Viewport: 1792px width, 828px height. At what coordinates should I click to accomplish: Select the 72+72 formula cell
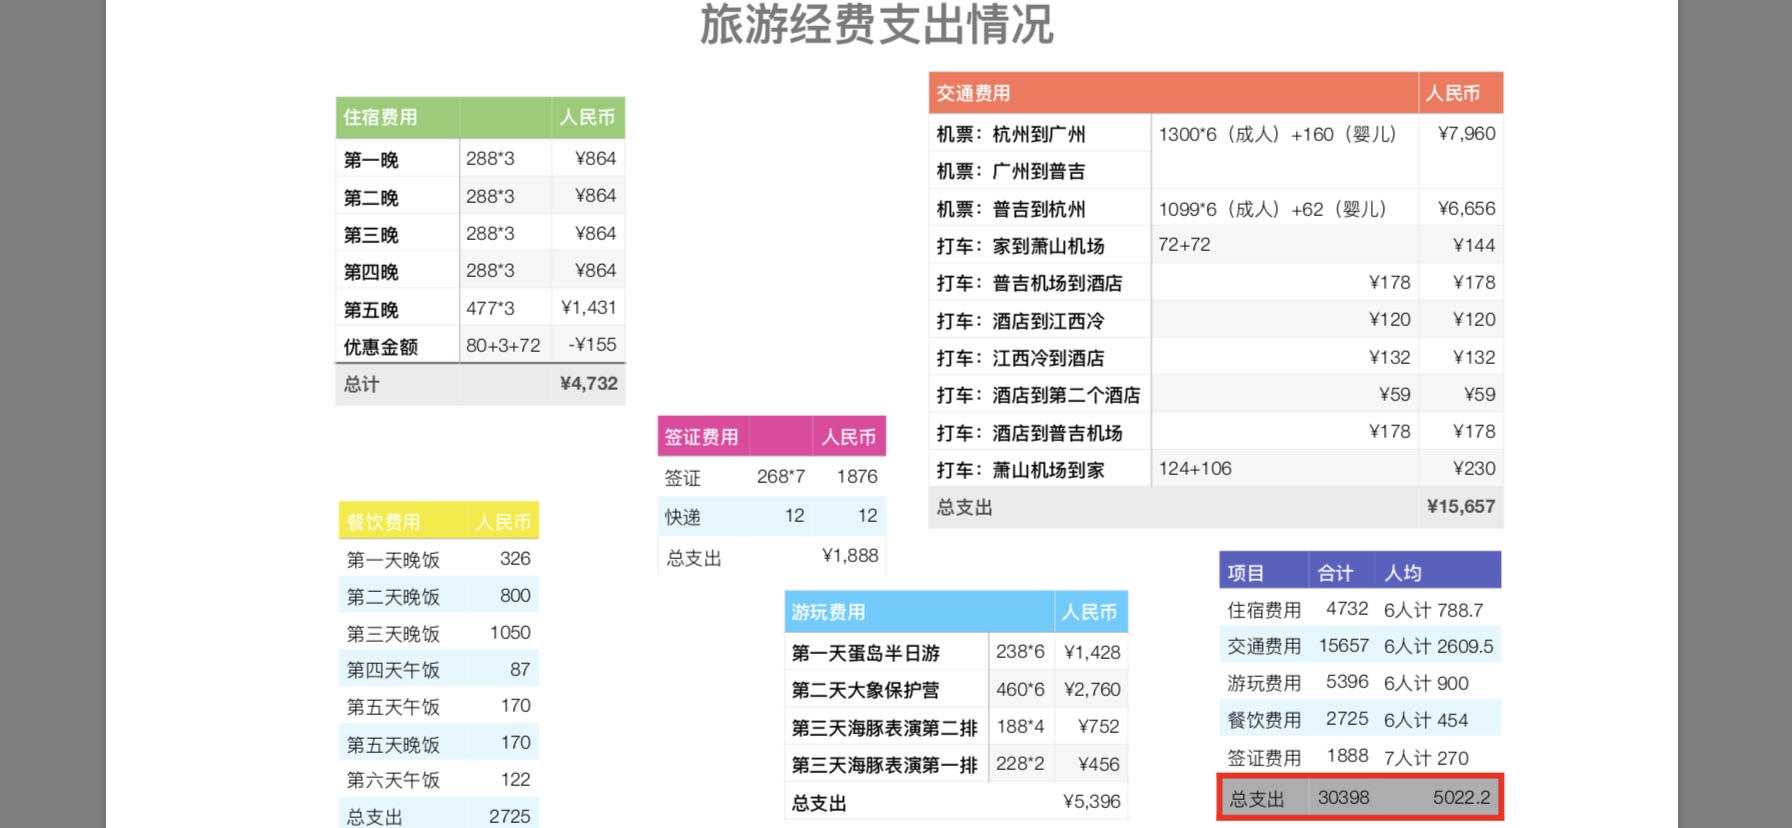(1184, 245)
